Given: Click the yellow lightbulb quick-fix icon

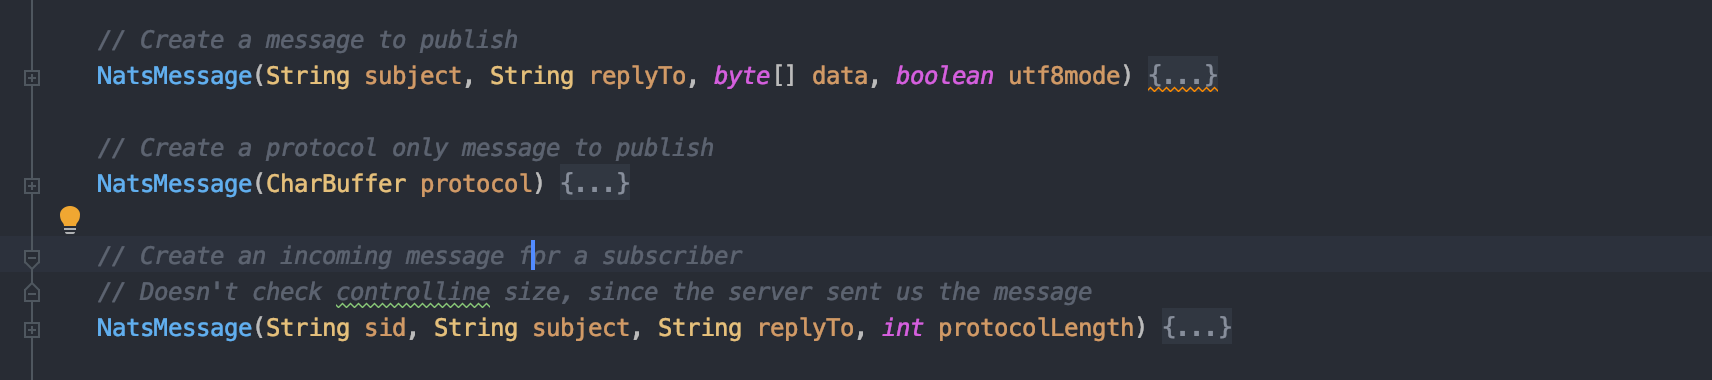Looking at the screenshot, I should (70, 219).
